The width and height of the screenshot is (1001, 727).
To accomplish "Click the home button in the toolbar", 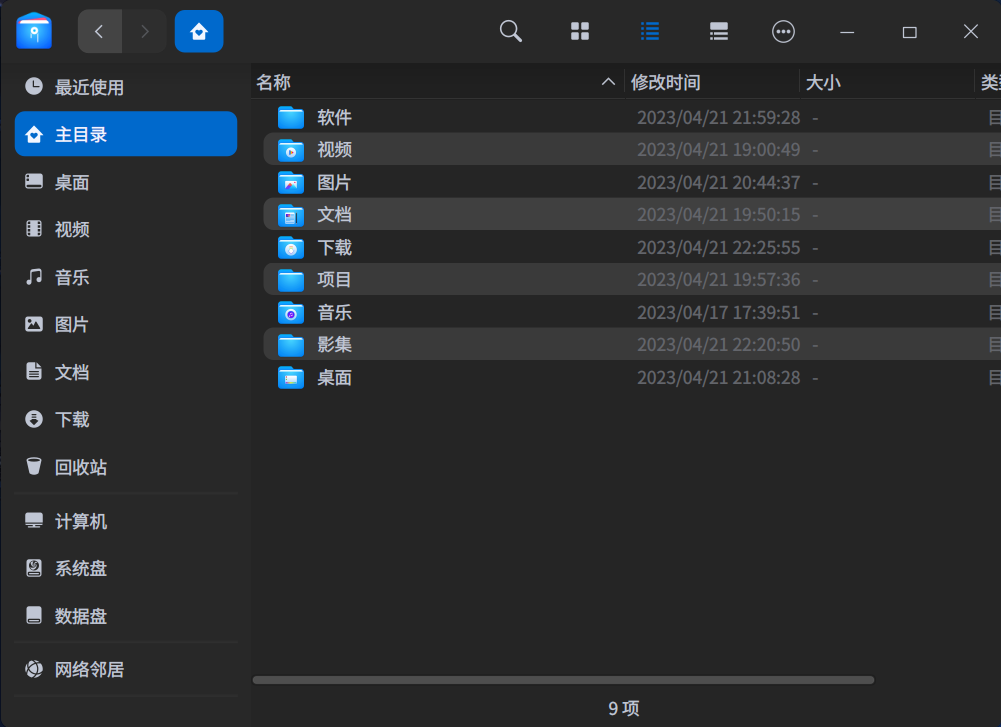I will [199, 31].
